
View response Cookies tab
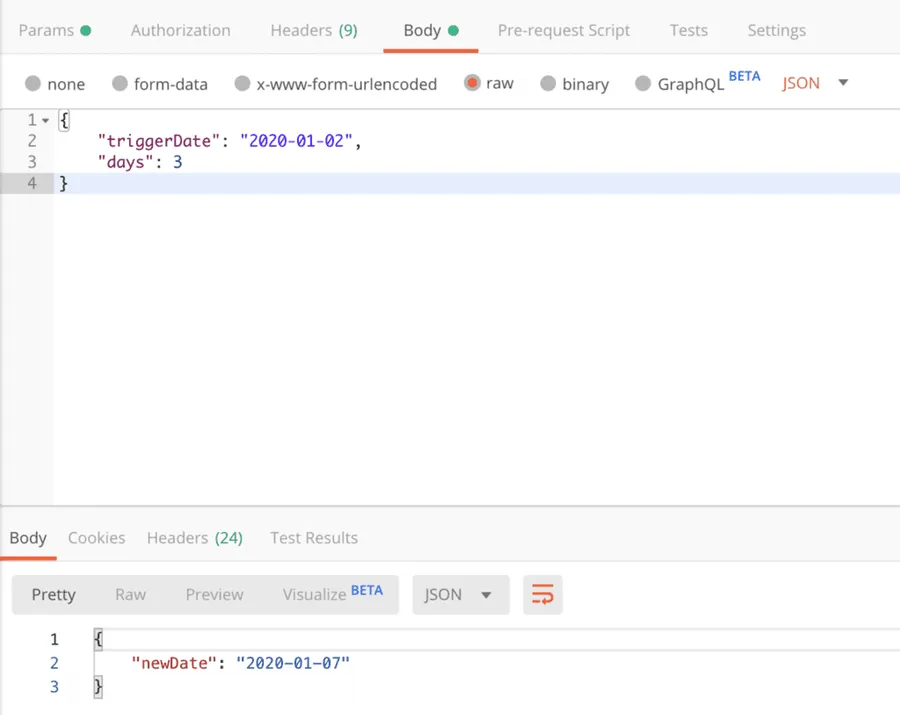96,538
